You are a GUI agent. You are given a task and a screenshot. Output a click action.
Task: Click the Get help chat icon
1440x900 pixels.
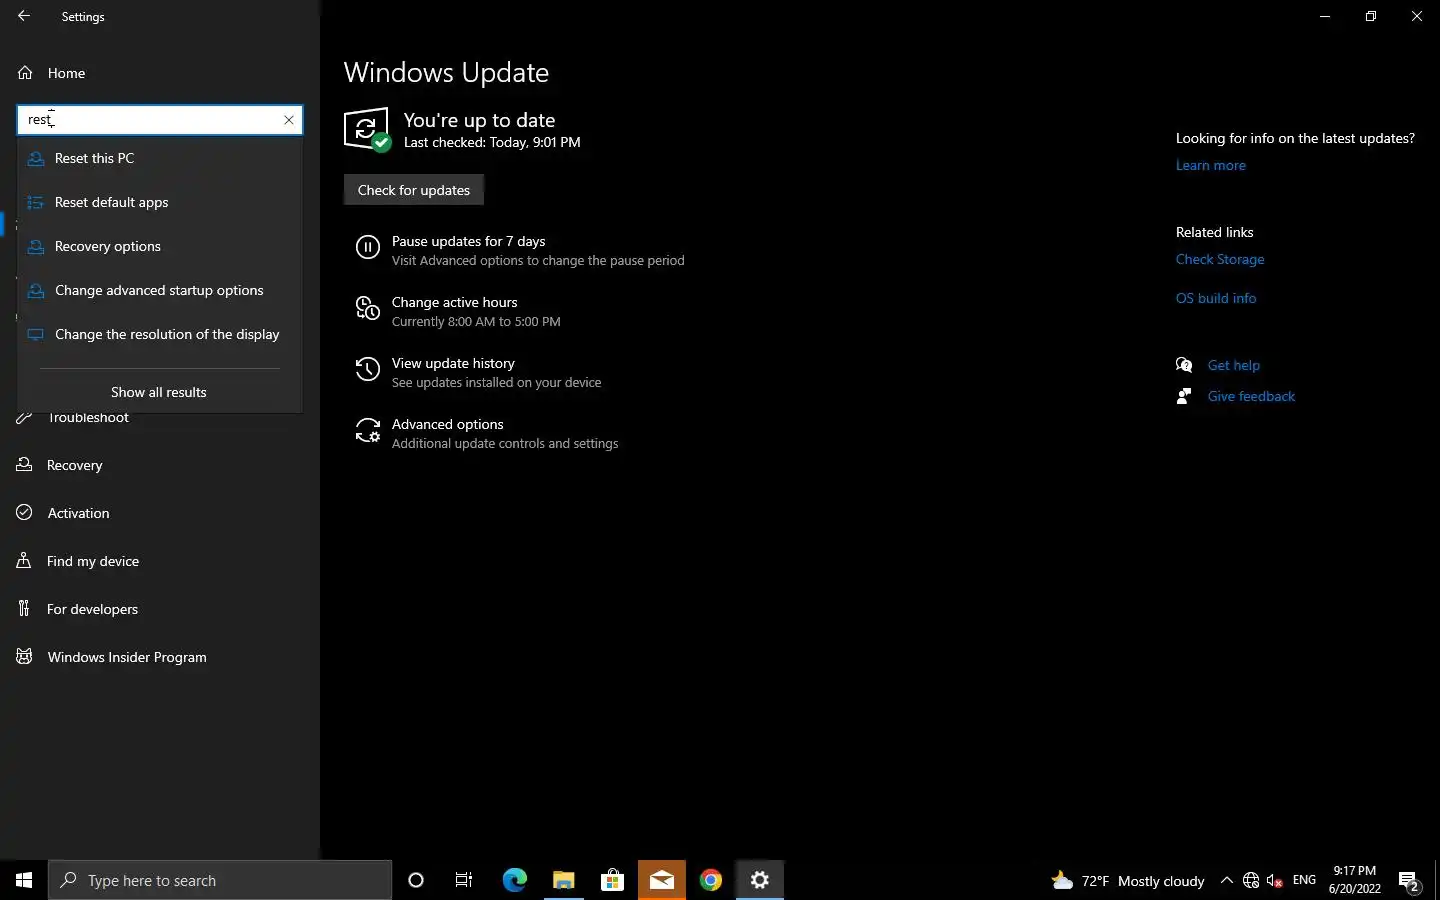(1184, 365)
